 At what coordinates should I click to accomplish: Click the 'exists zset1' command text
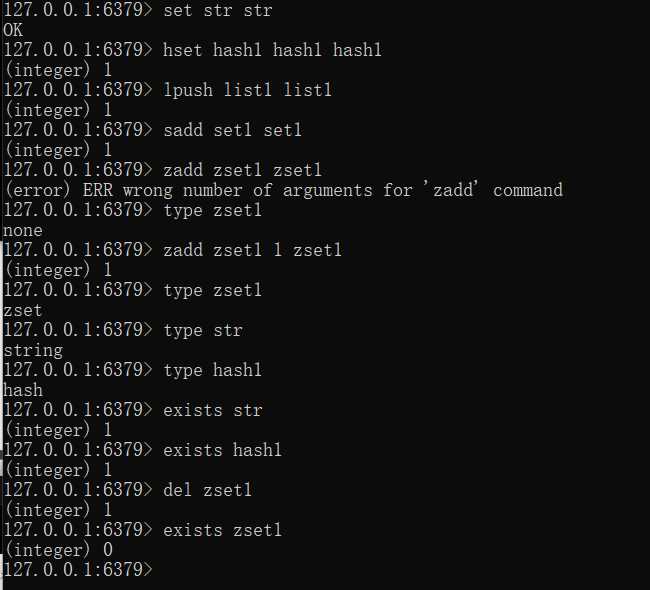[x=222, y=530]
